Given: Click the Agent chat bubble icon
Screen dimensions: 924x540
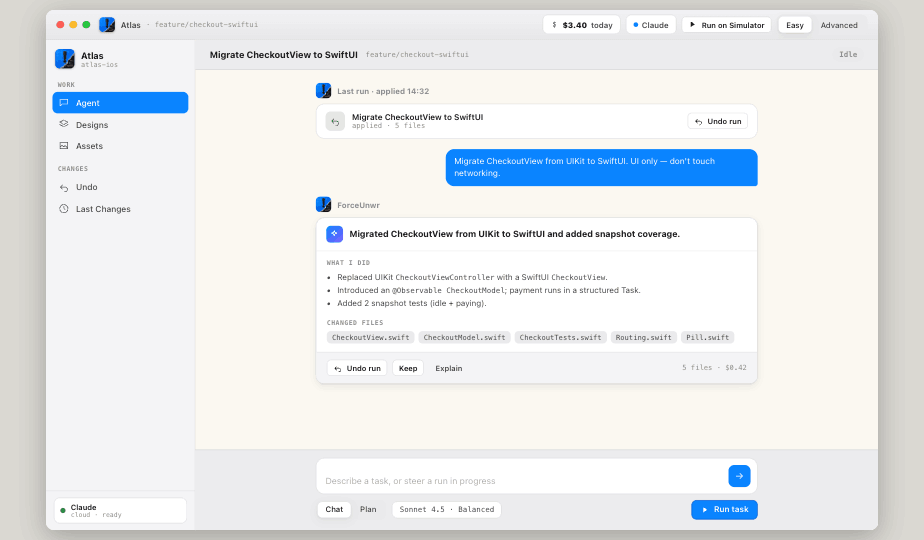Looking at the screenshot, I should [64, 103].
